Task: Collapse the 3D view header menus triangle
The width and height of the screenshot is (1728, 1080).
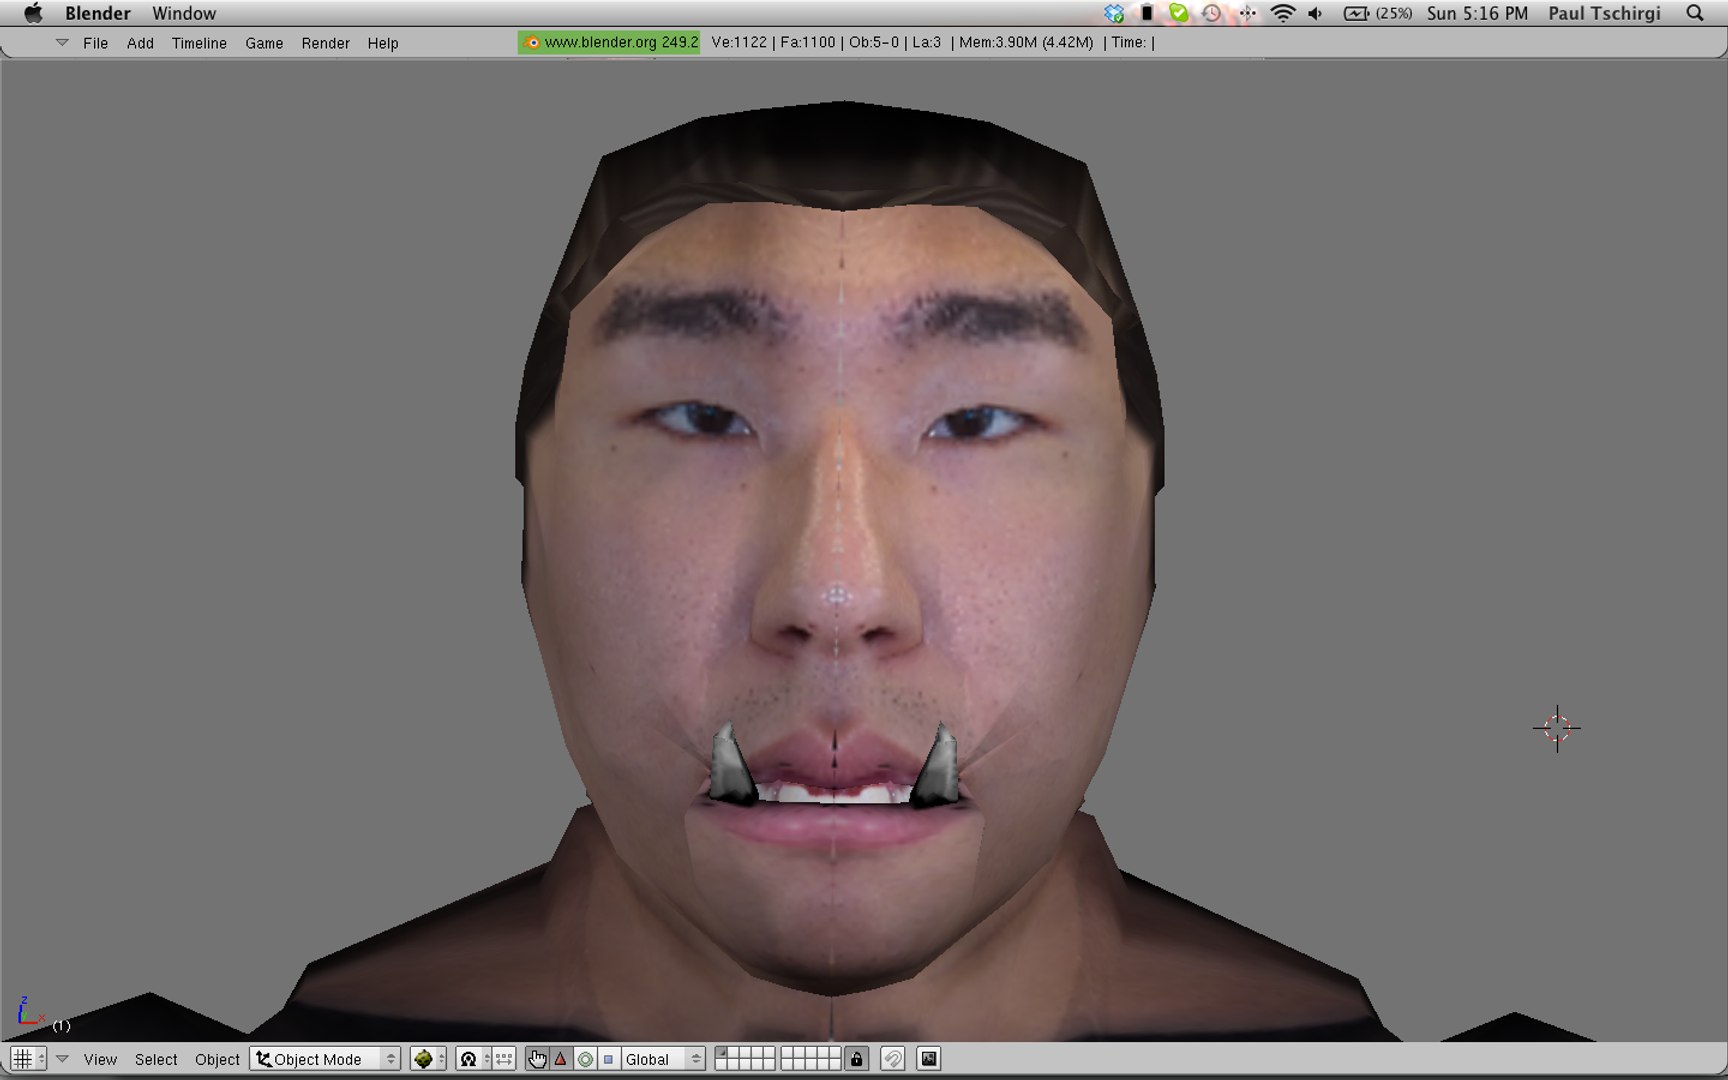Action: [62, 1059]
